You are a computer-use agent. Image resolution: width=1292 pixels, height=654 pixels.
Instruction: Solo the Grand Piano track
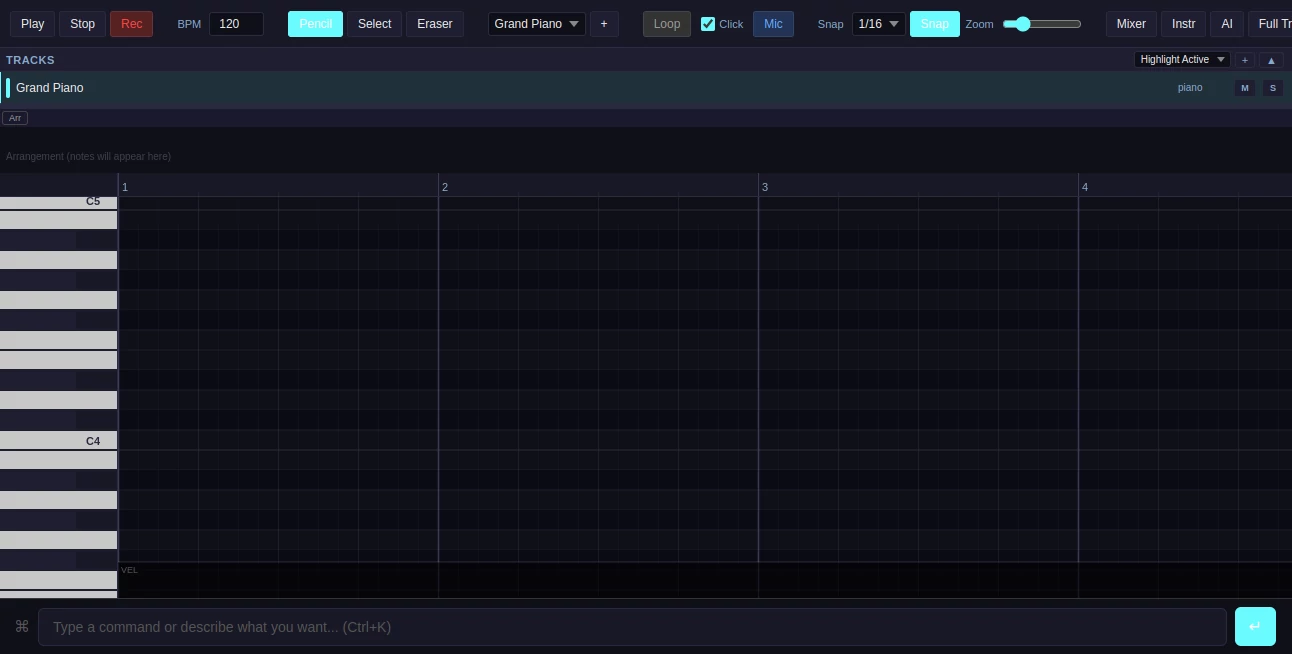(1273, 88)
